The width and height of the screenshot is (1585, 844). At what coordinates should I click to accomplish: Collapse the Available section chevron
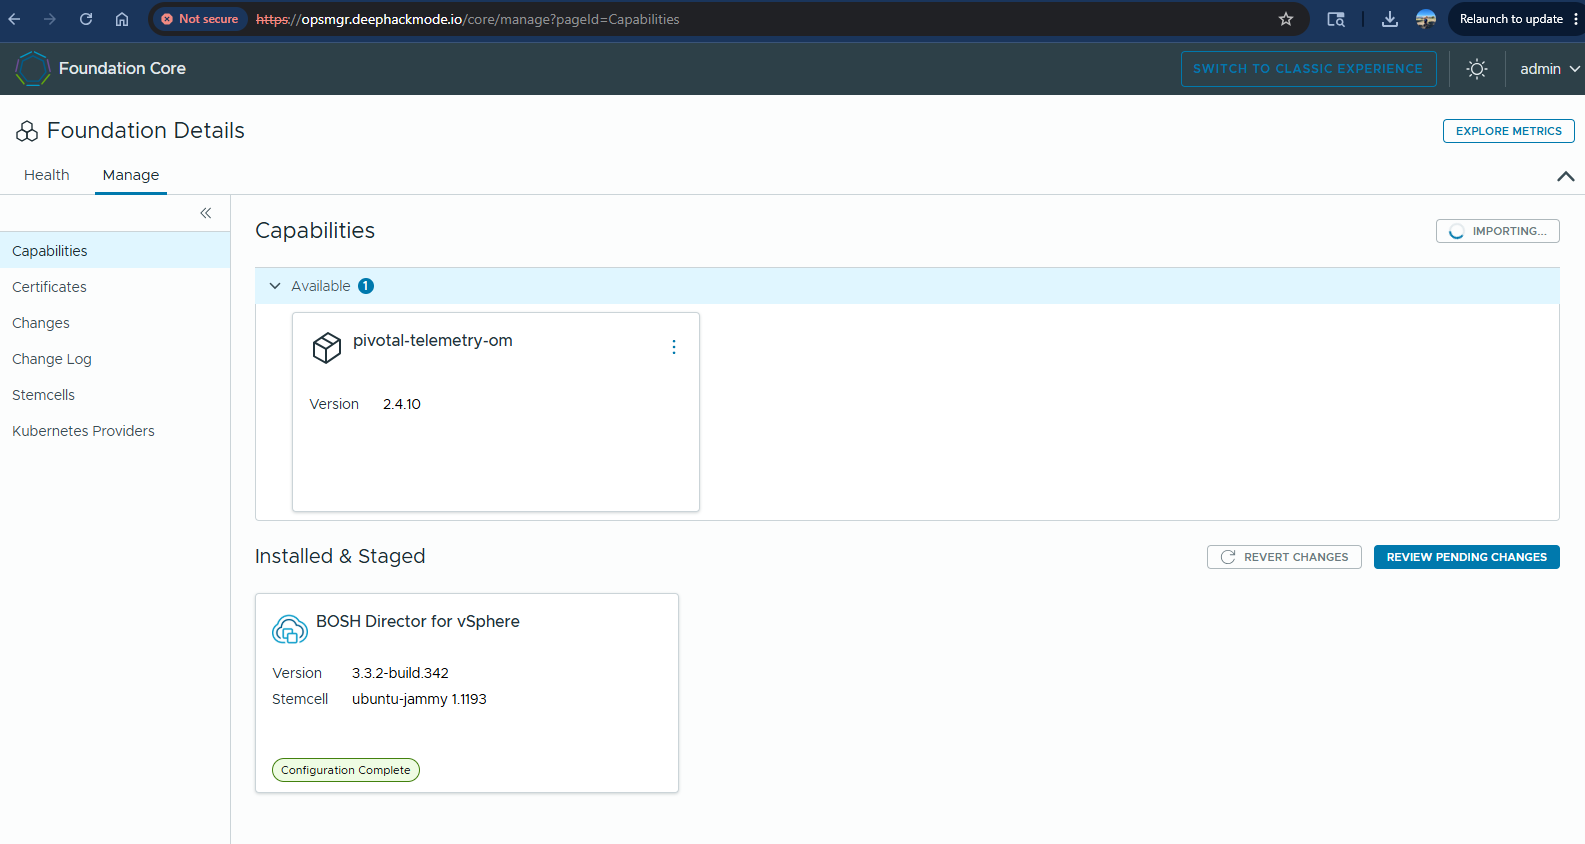[x=275, y=286]
